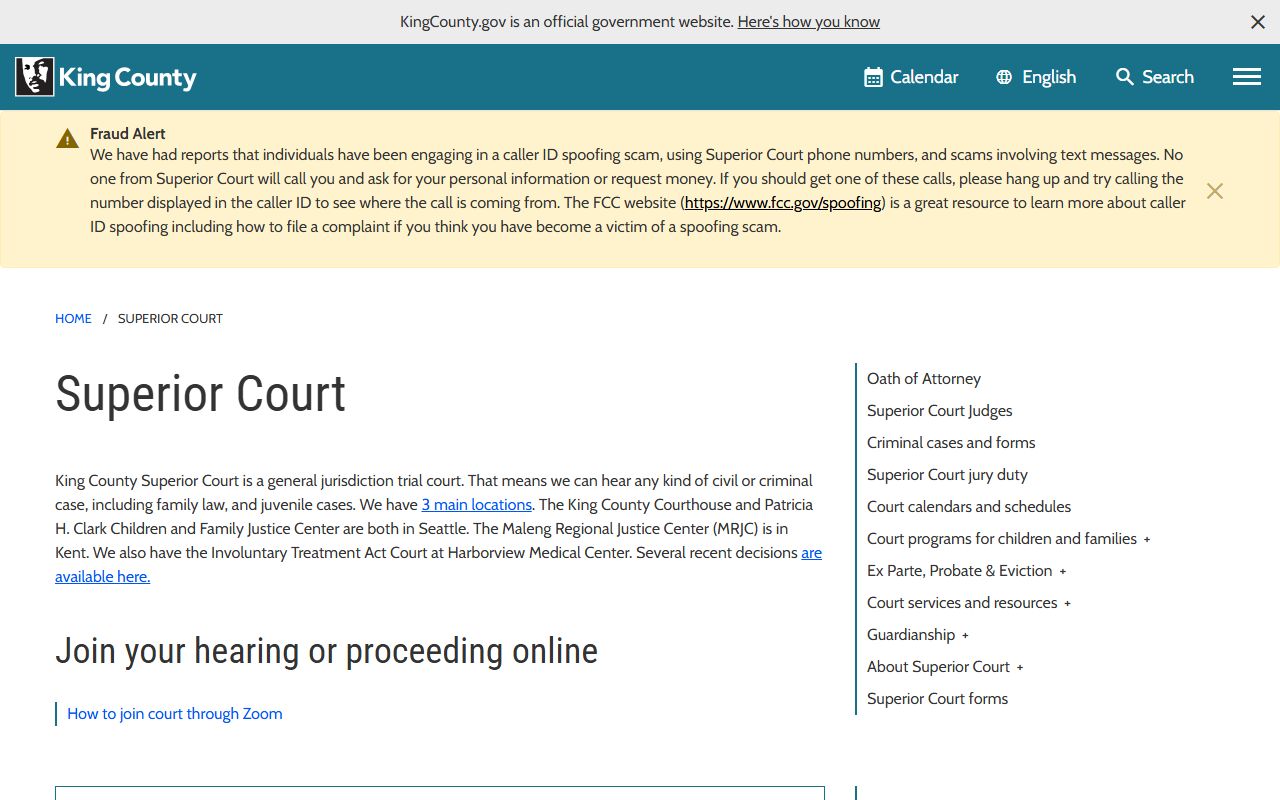The width and height of the screenshot is (1280, 800).
Task: Open How to join court through Zoom
Action: pos(175,714)
